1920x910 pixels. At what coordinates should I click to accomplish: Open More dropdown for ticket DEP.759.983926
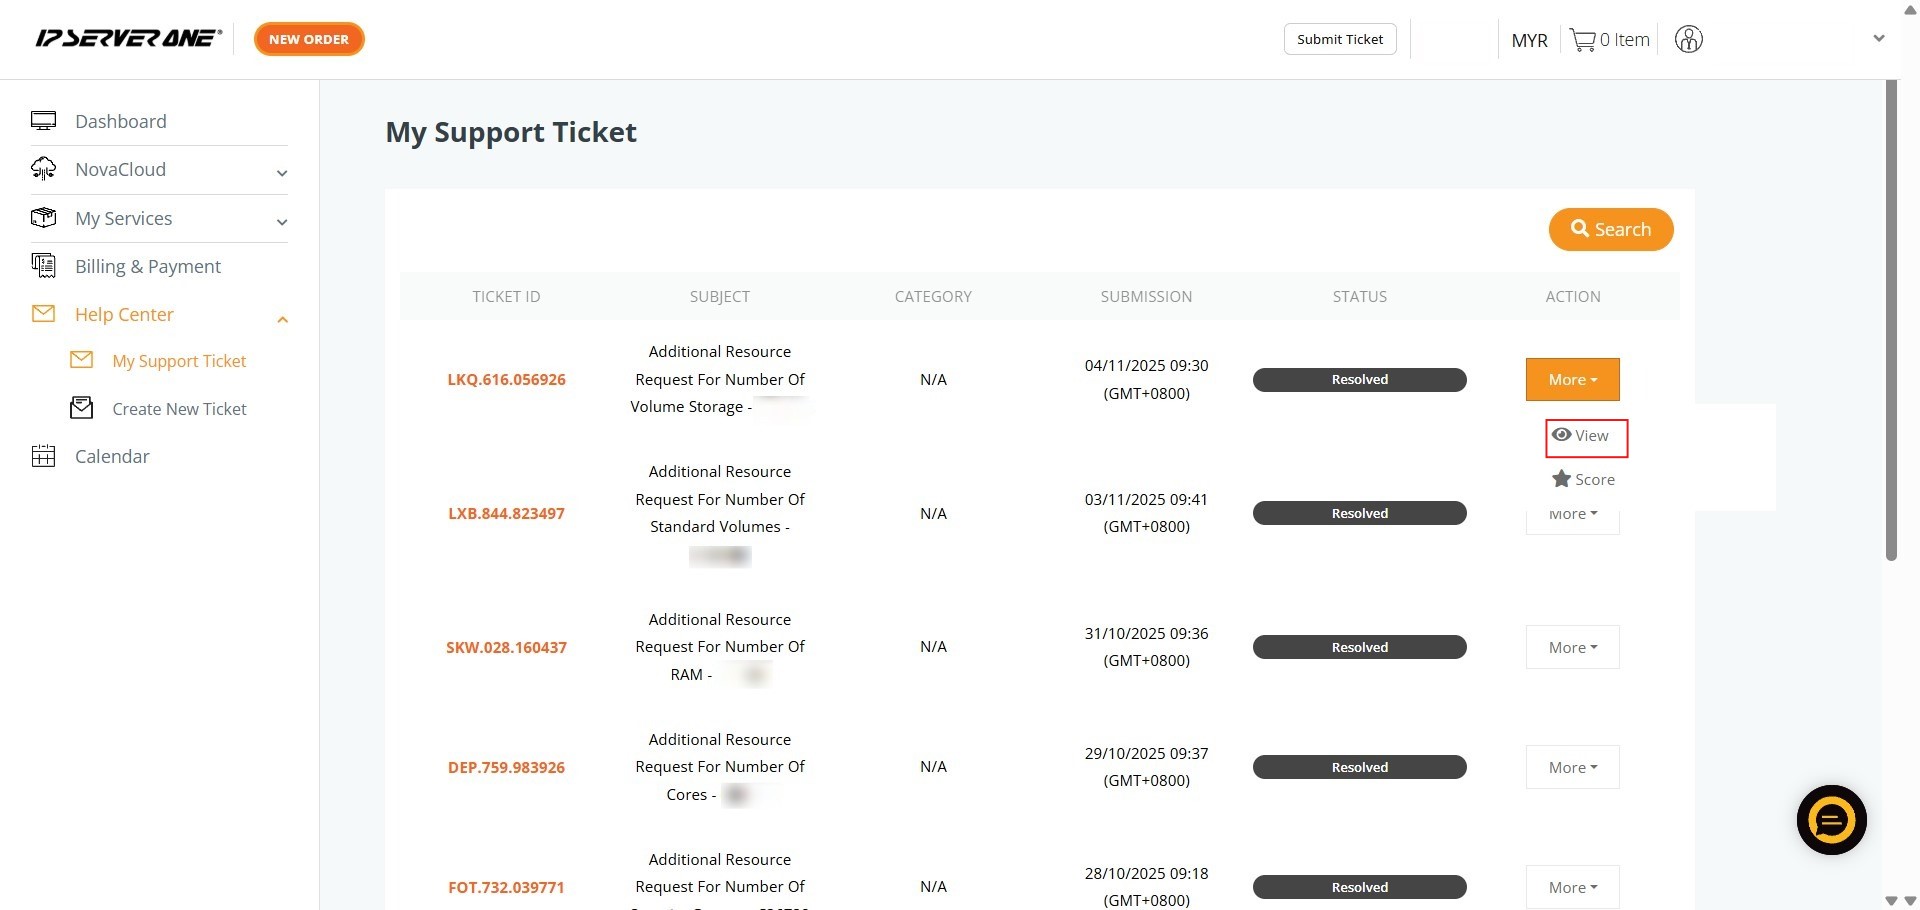point(1572,768)
